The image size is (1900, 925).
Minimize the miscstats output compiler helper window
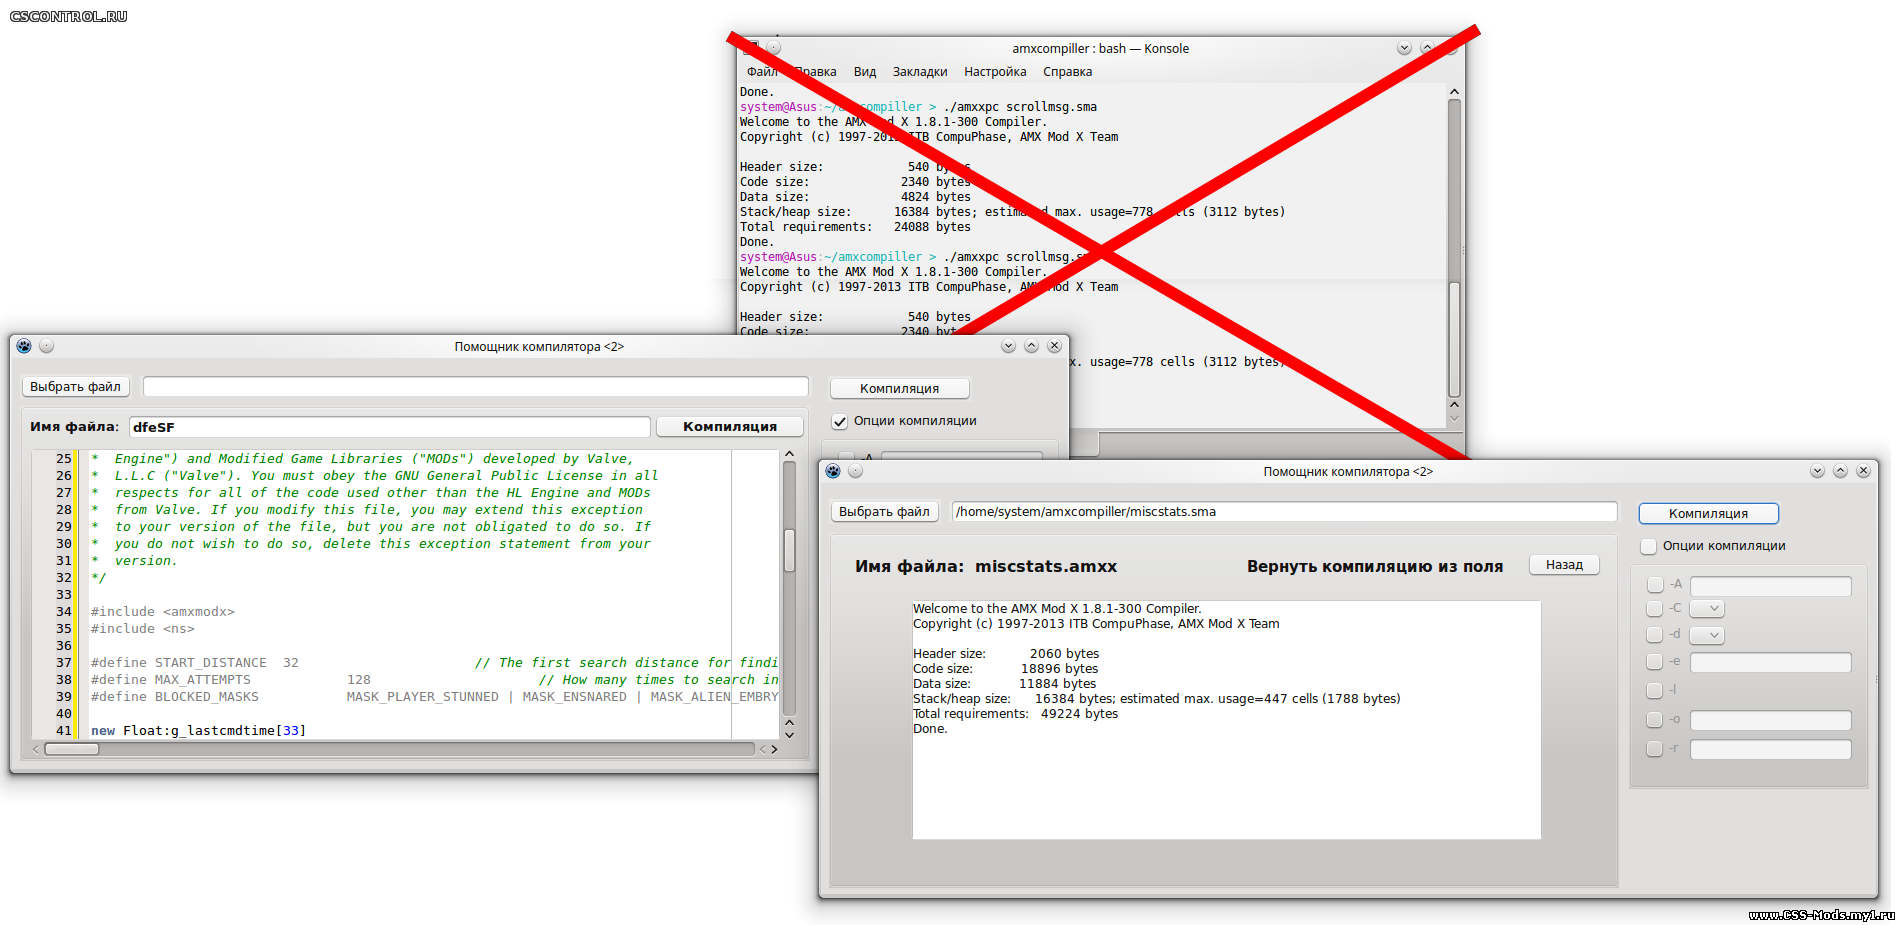(1817, 471)
